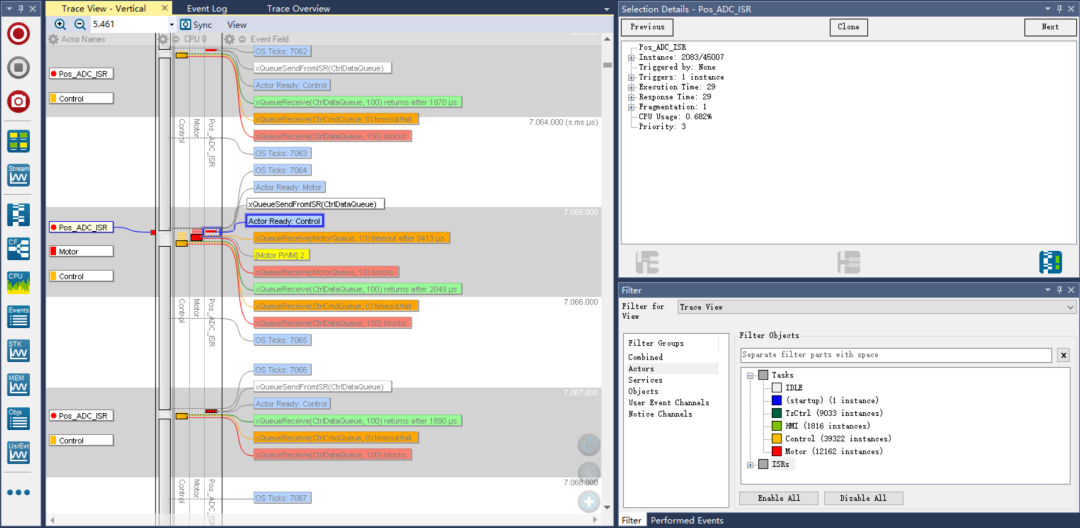
Task: Switch to the Trace Overview tab
Action: point(298,8)
